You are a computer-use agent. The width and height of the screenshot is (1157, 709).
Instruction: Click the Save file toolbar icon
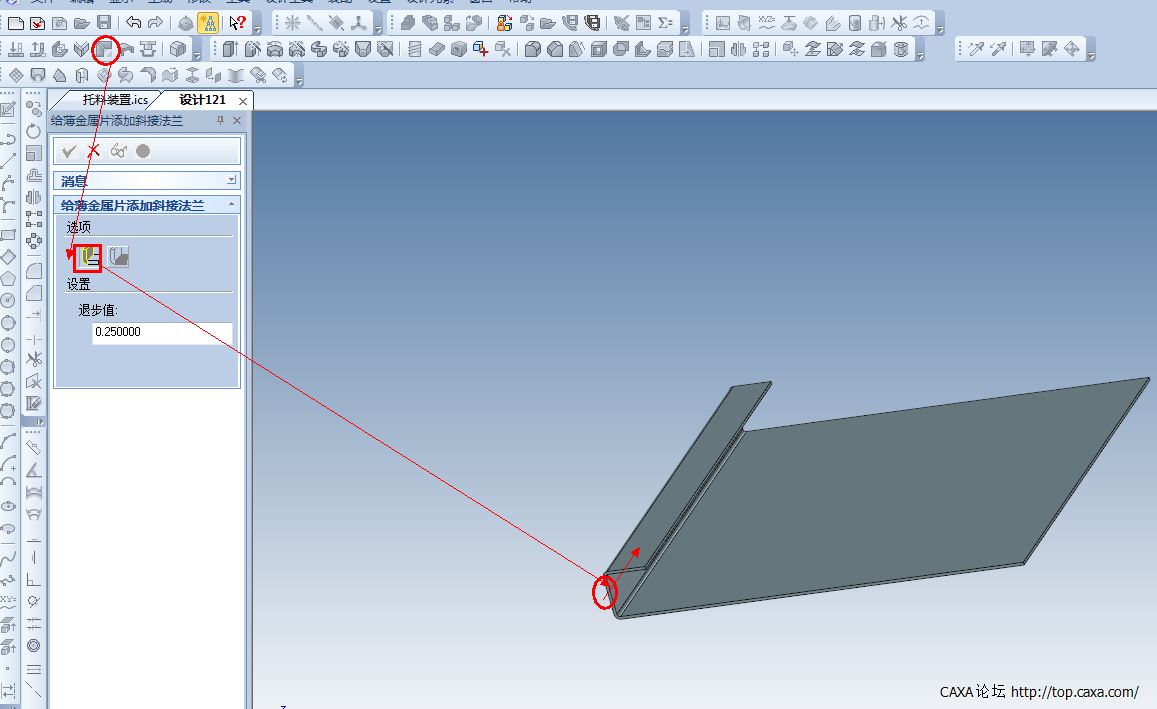[104, 23]
